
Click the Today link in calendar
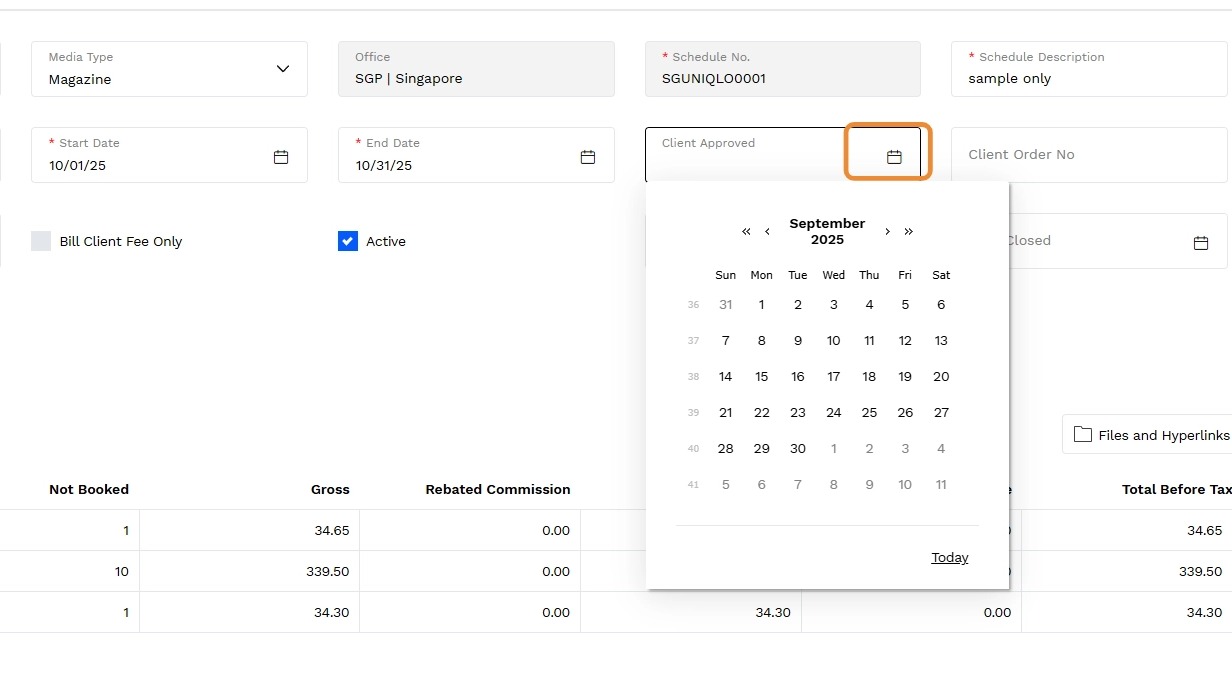coord(949,558)
